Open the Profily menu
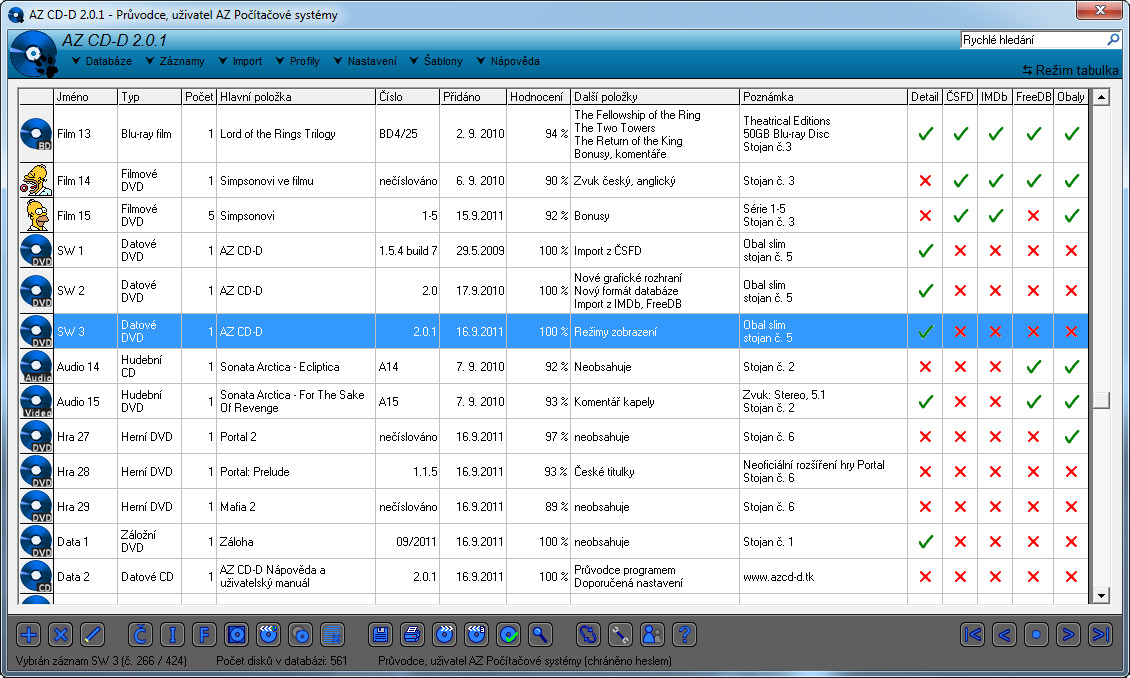 click(x=298, y=61)
